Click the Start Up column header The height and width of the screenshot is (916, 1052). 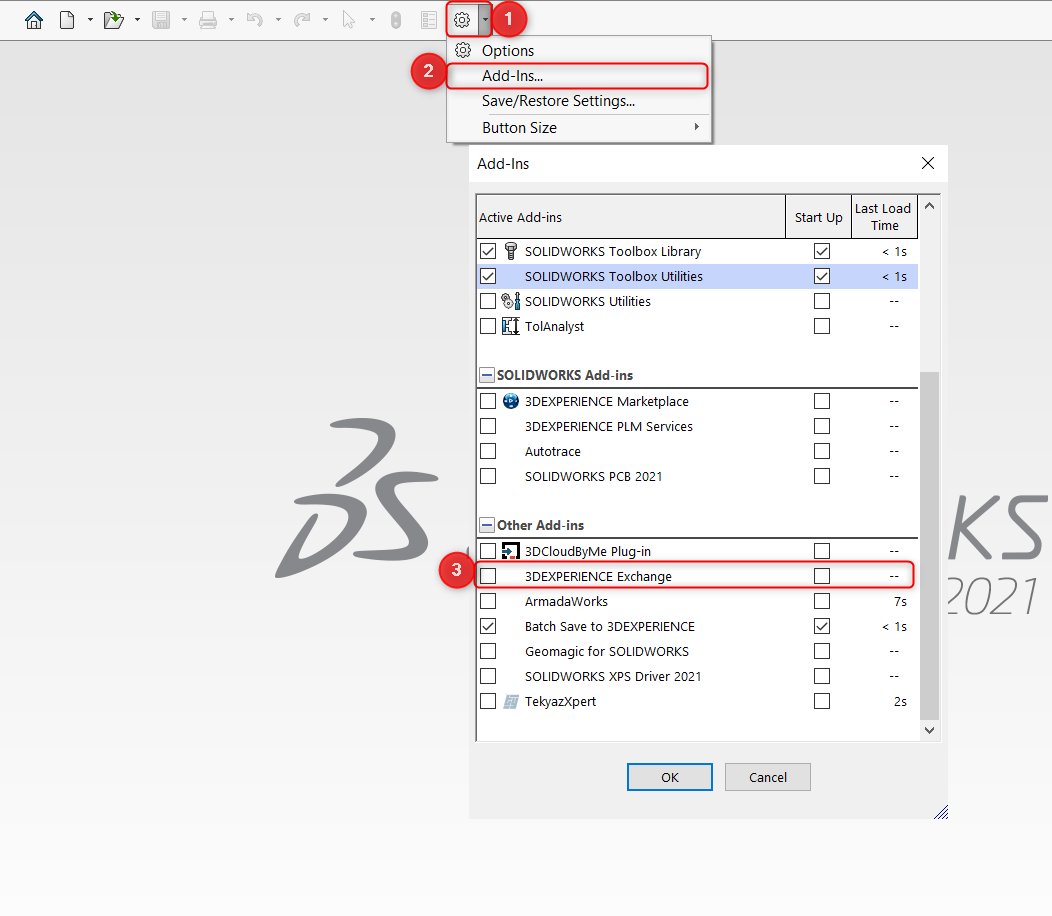pos(819,217)
